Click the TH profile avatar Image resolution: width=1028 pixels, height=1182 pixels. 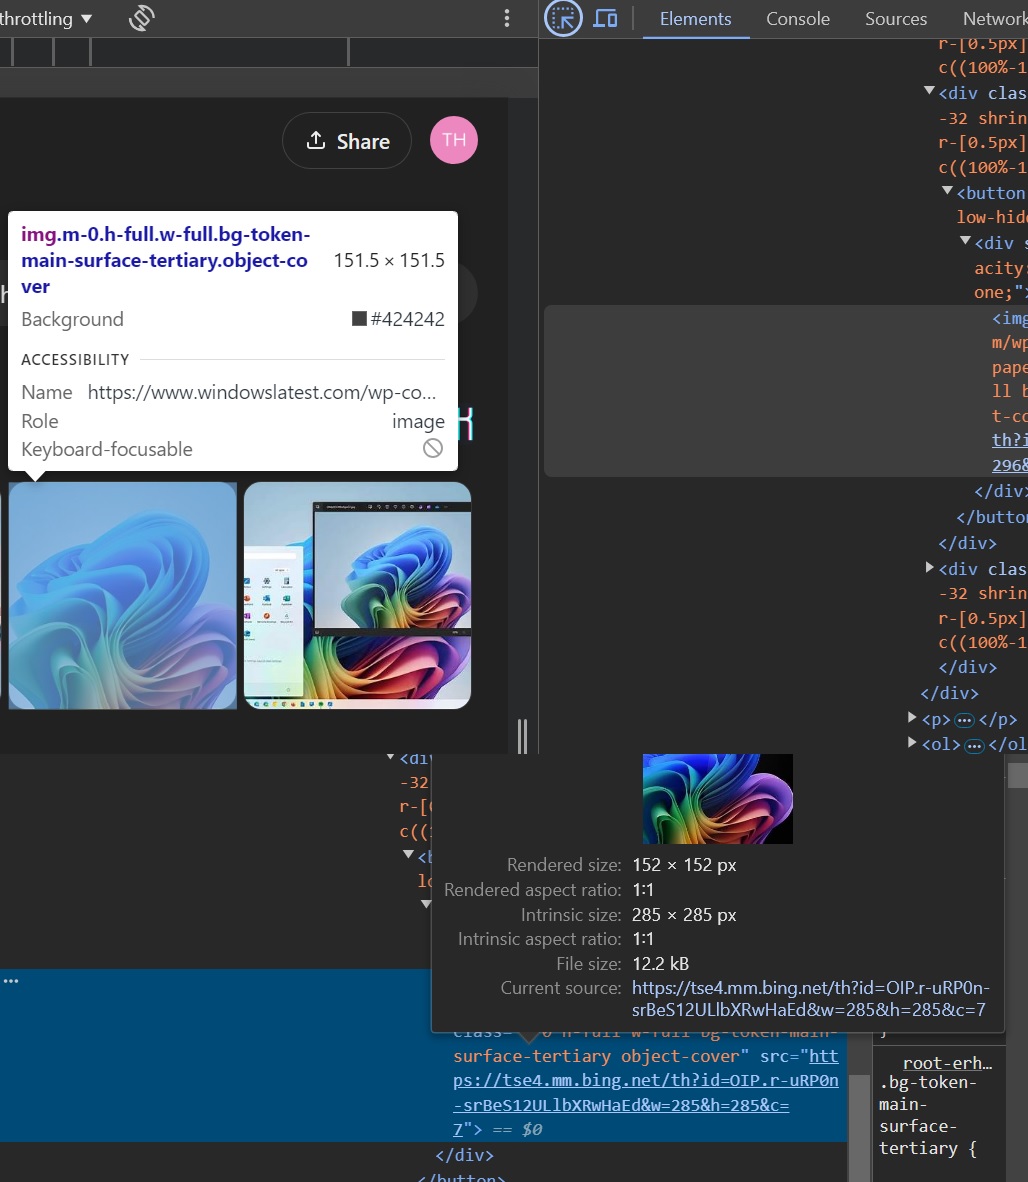[x=454, y=140]
